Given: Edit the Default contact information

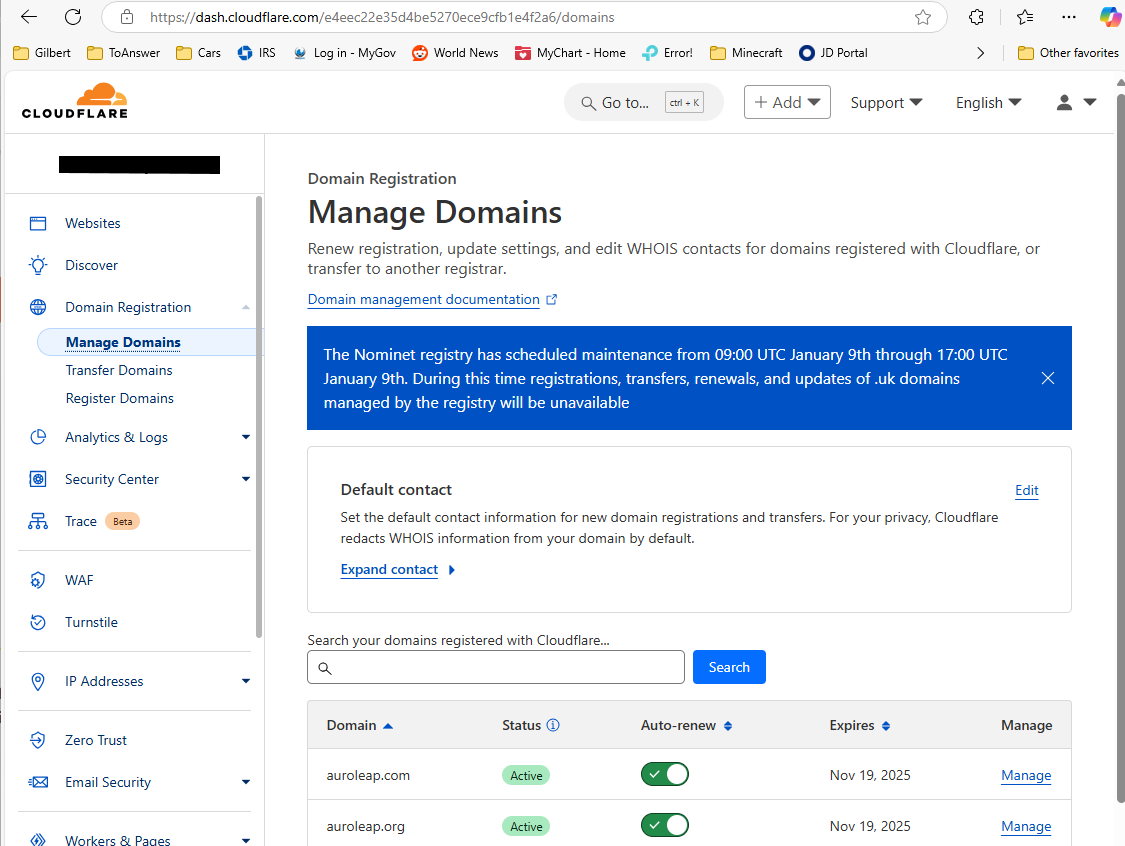Looking at the screenshot, I should pyautogui.click(x=1026, y=490).
